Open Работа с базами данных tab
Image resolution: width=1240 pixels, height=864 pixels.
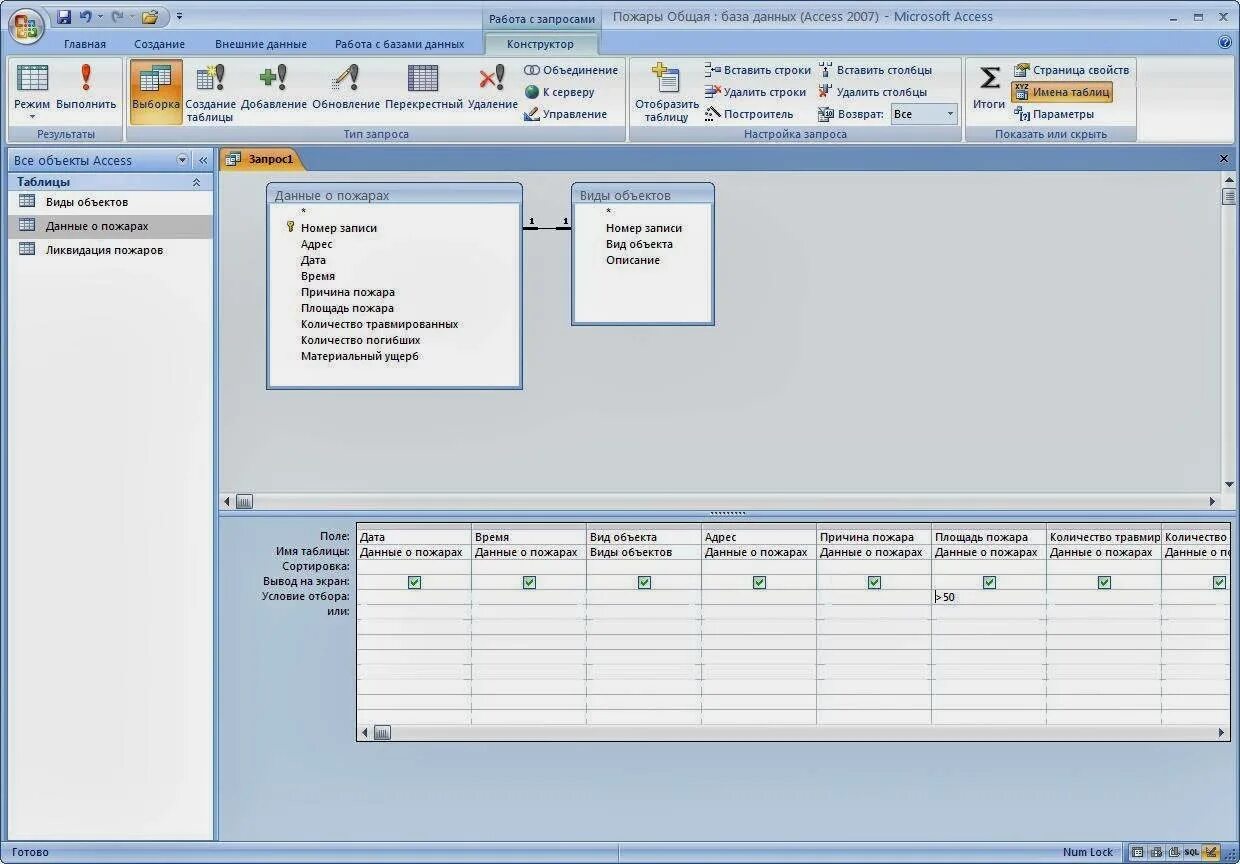(399, 44)
